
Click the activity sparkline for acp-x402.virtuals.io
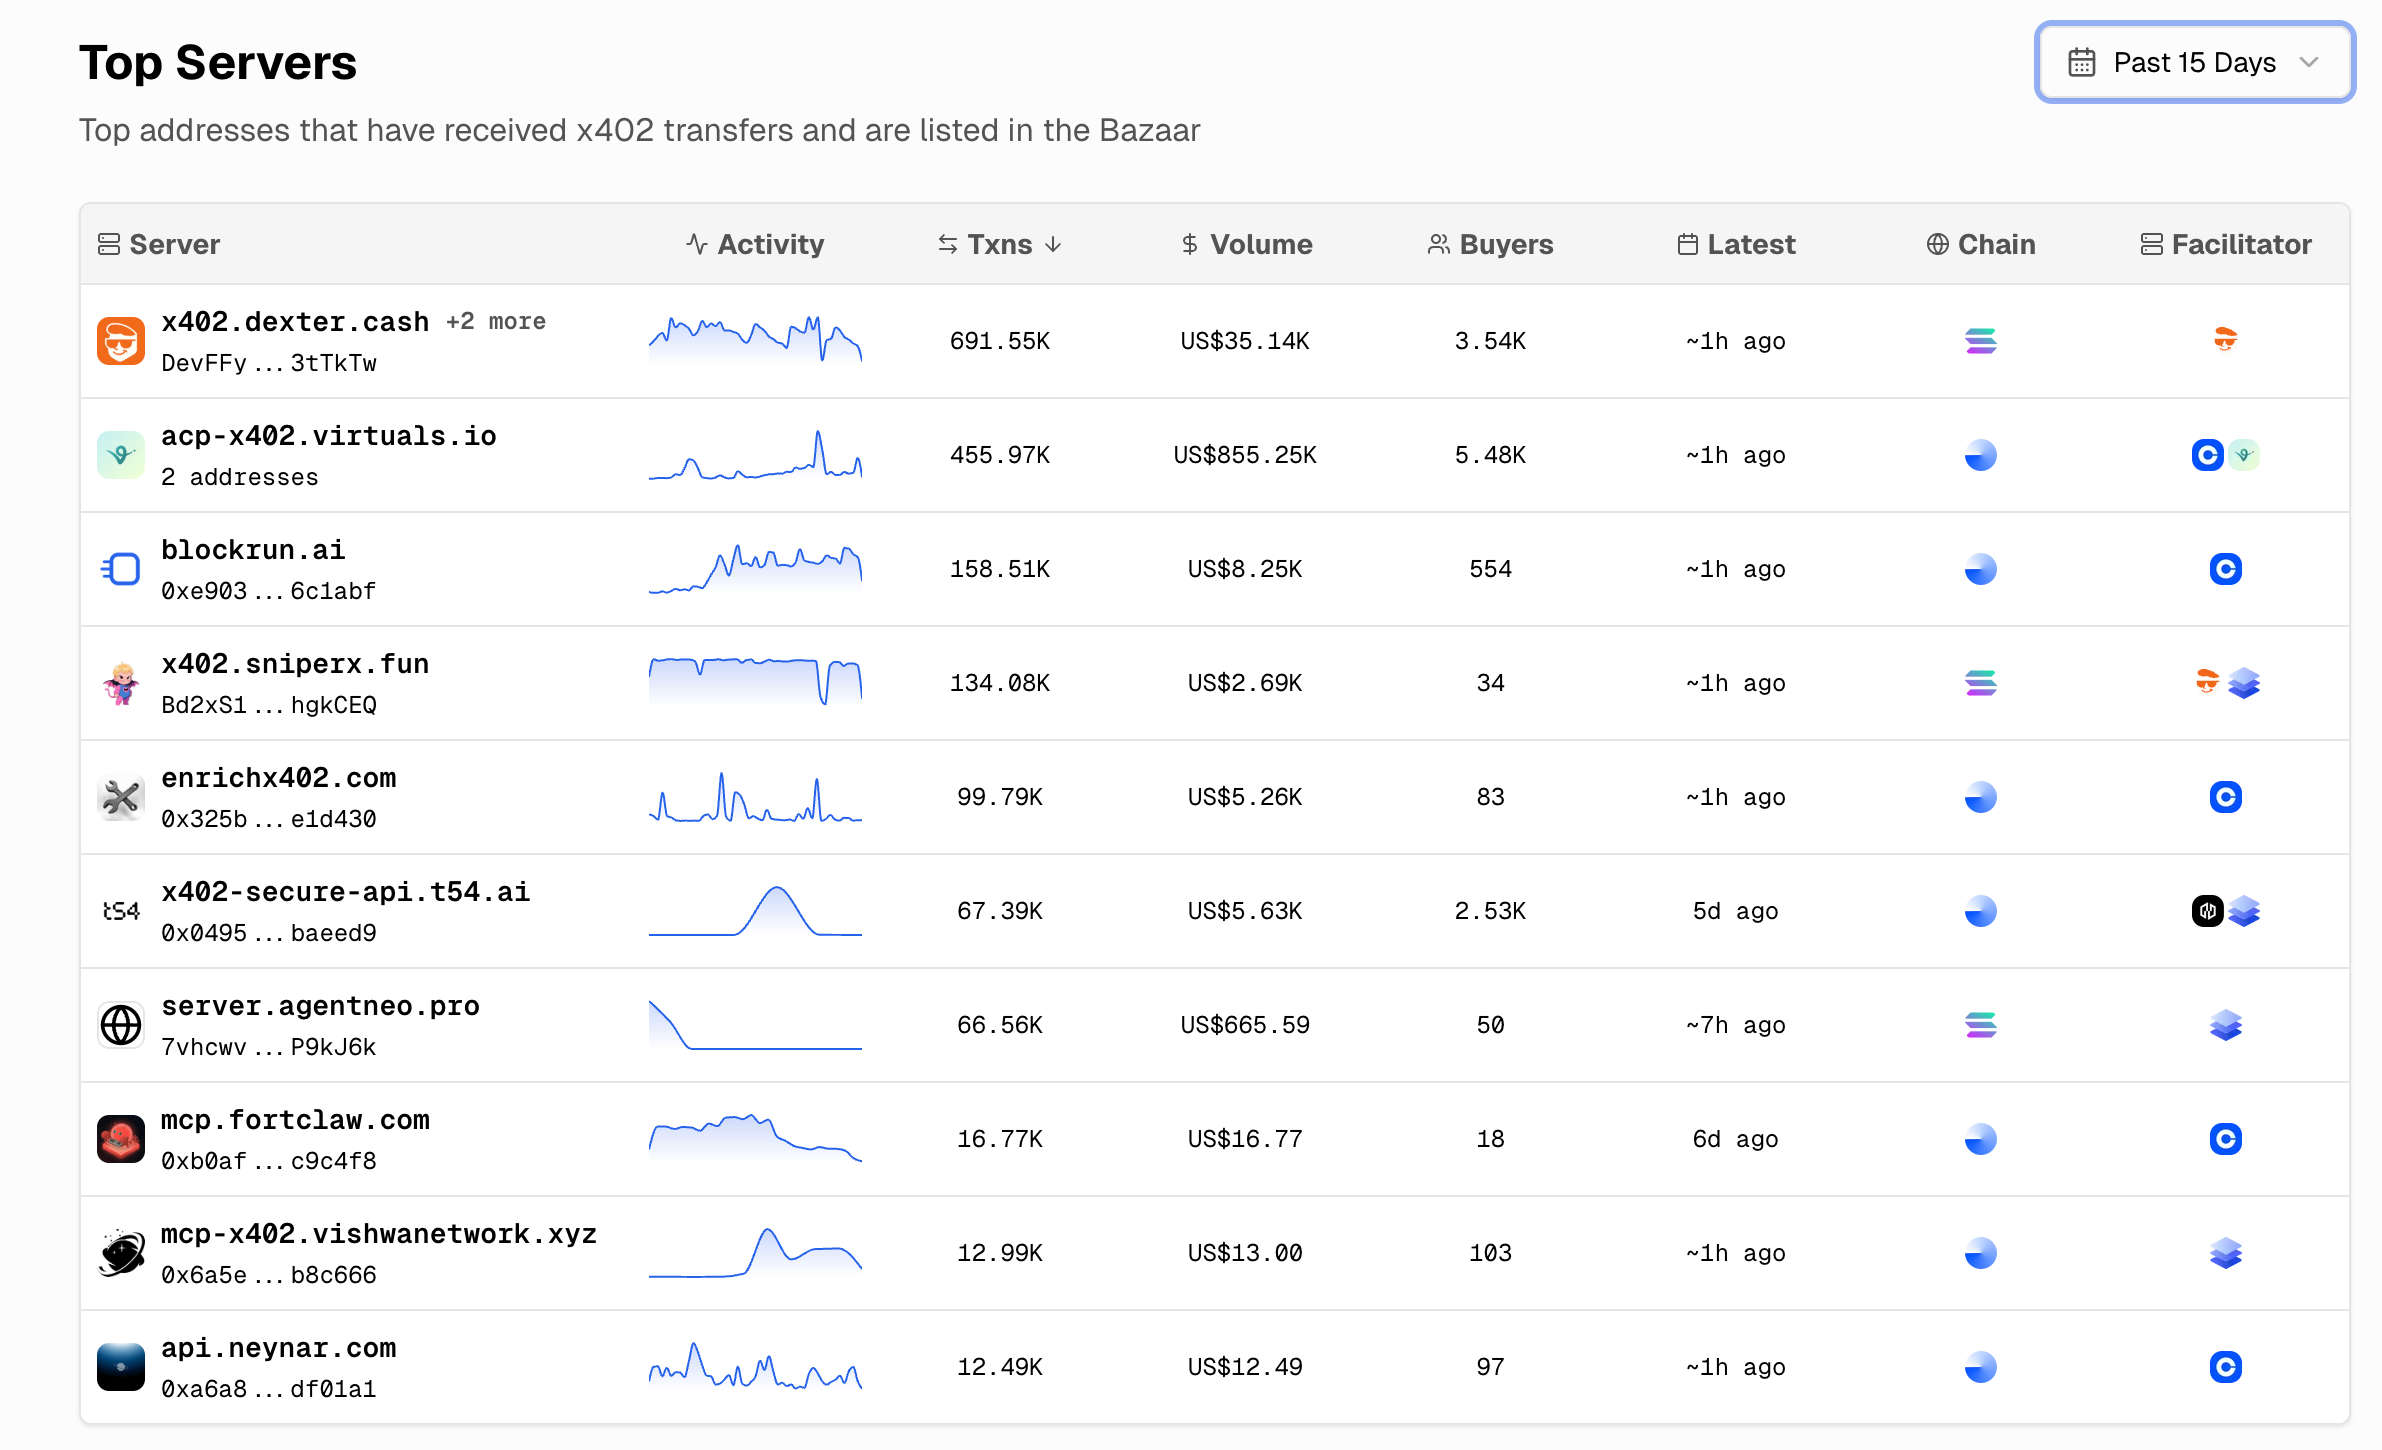[755, 455]
